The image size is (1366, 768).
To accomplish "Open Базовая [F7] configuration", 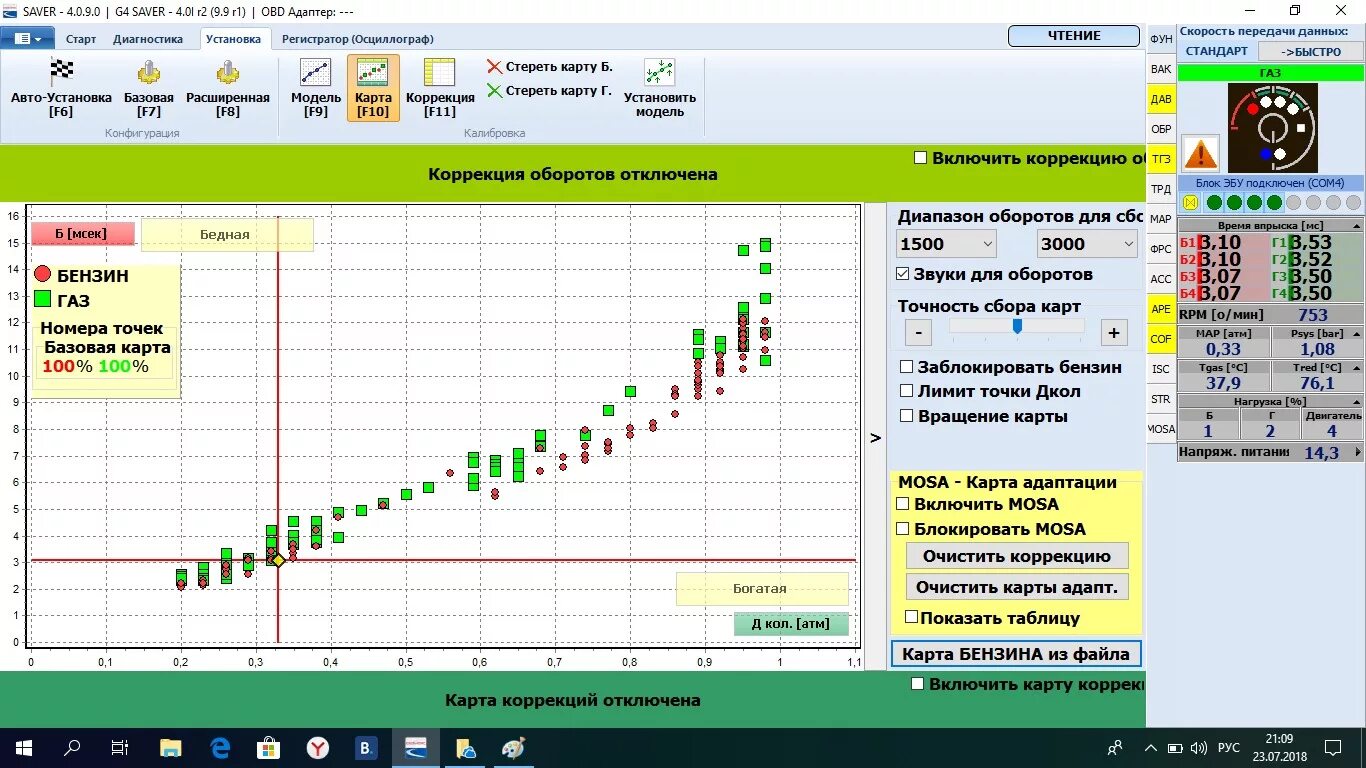I will click(149, 88).
